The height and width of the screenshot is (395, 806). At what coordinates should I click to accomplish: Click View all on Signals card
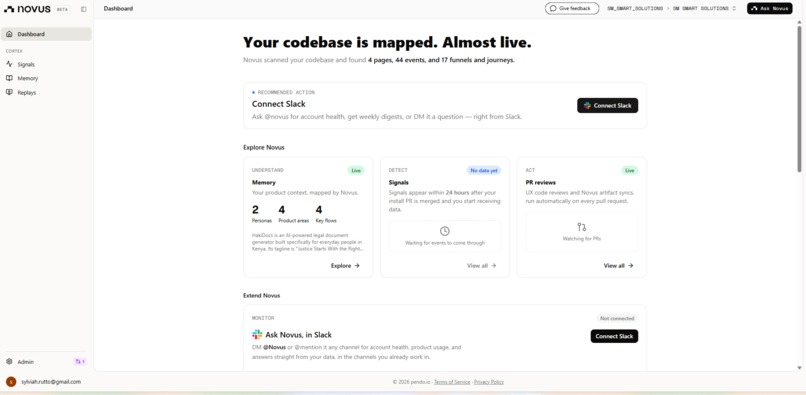(482, 266)
